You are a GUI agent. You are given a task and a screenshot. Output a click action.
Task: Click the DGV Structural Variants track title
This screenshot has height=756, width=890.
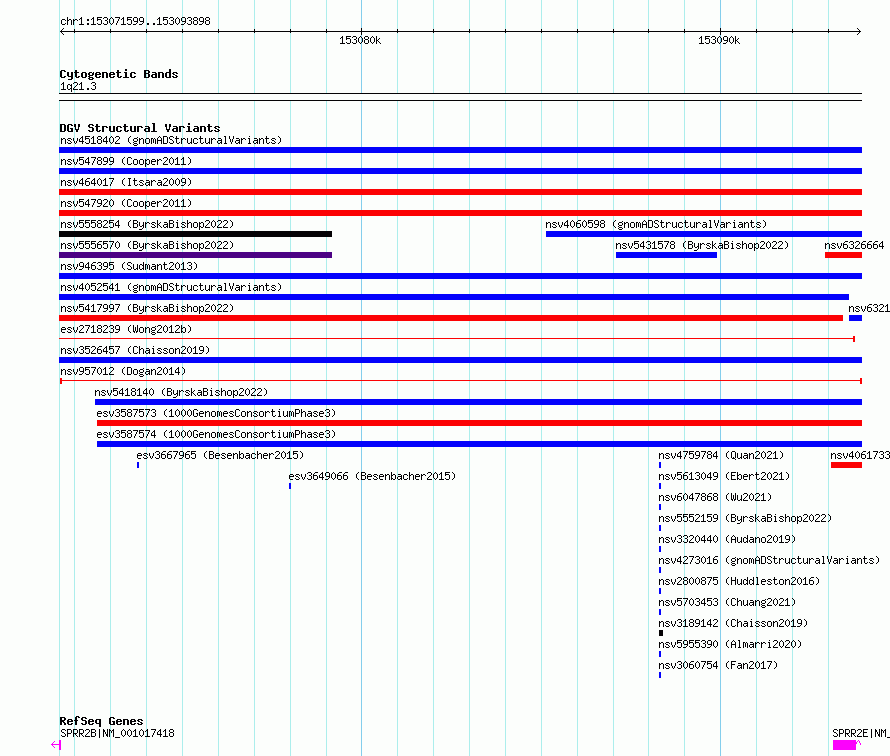(x=140, y=128)
